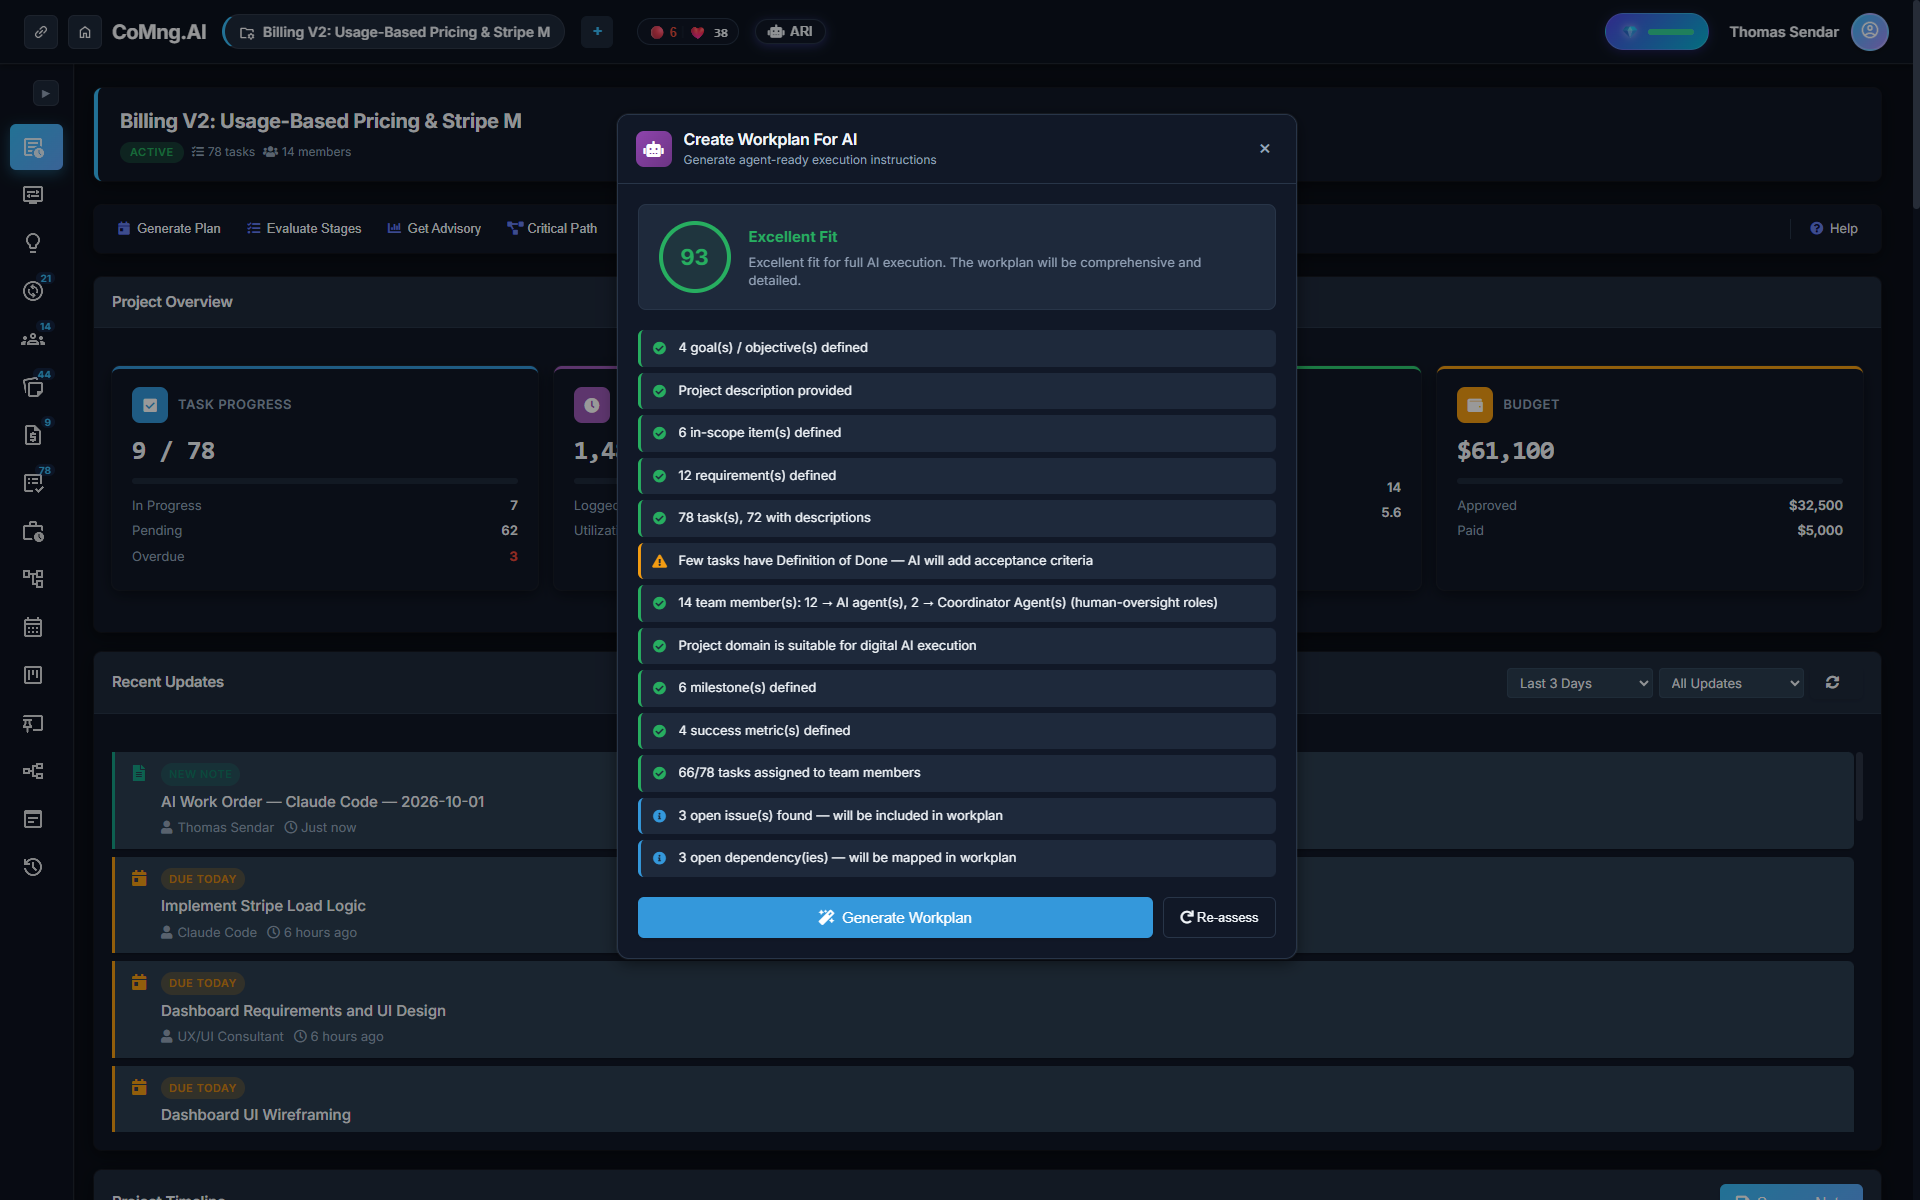This screenshot has height=1200, width=1920.
Task: Click the Few tasks have Definition of Done warning
Action: (x=957, y=561)
